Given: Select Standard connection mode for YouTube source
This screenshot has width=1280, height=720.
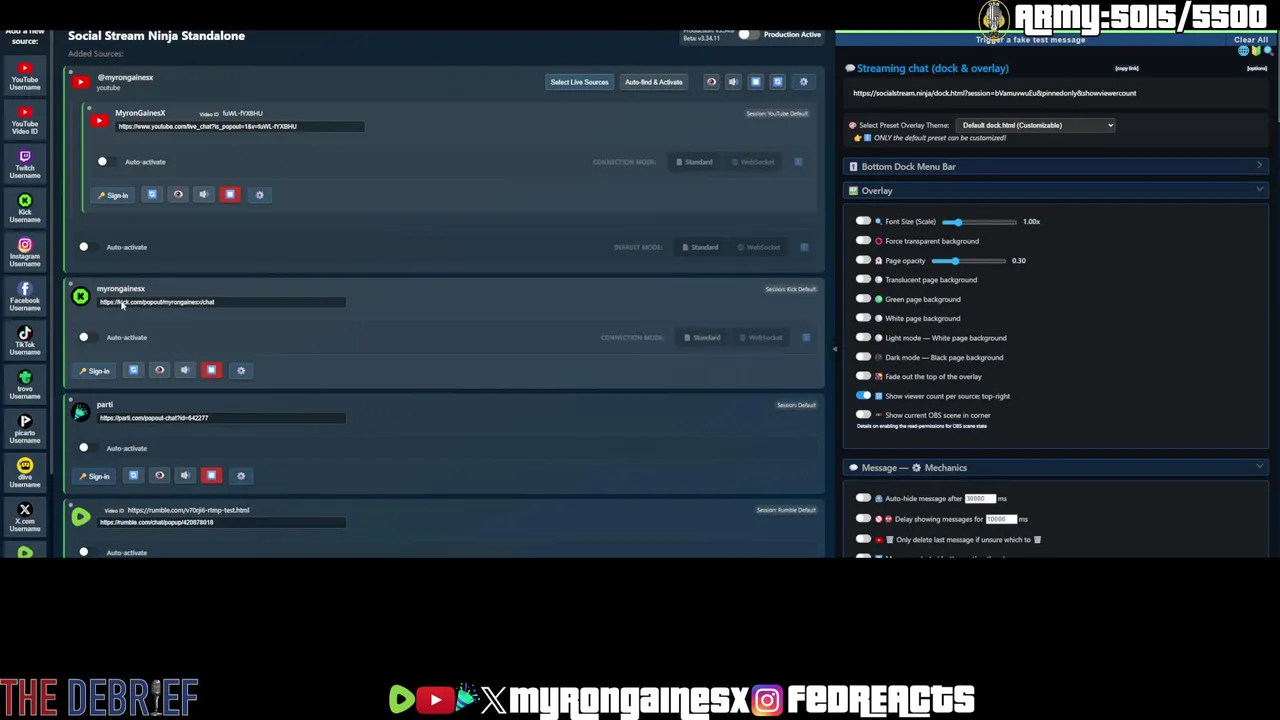Looking at the screenshot, I should (694, 162).
